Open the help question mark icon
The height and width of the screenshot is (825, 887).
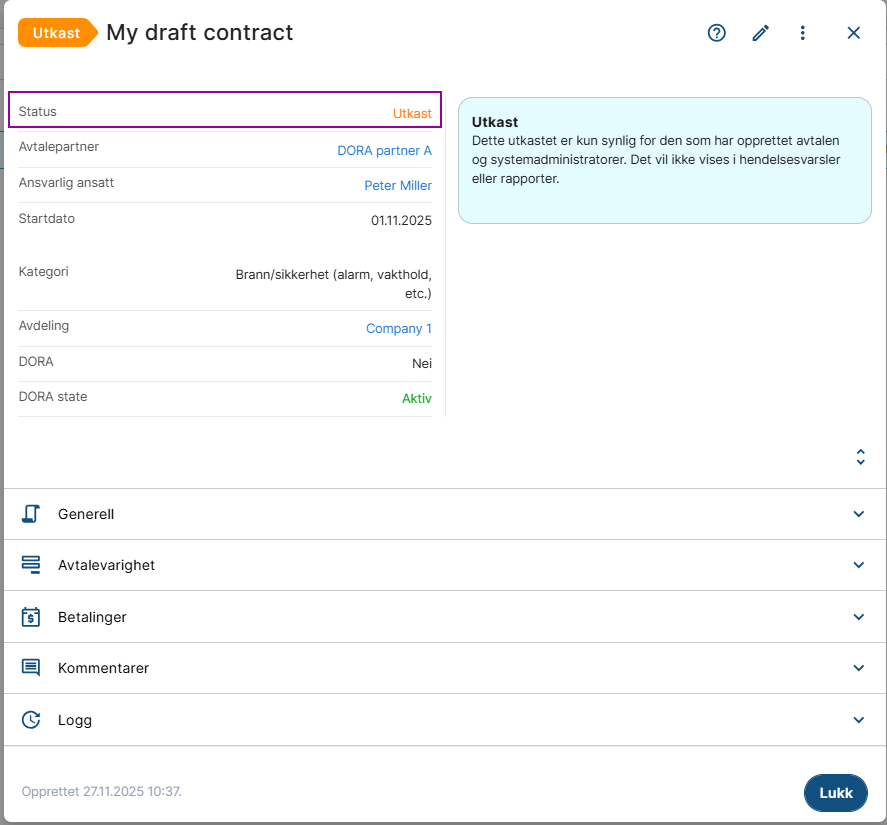[716, 33]
